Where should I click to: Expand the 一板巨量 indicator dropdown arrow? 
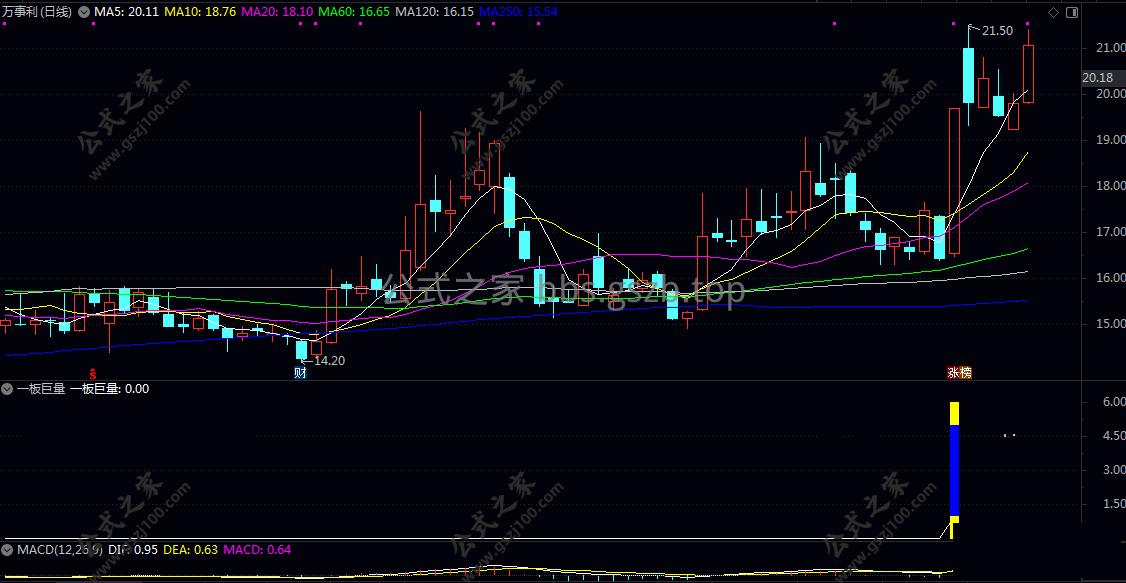pyautogui.click(x=8, y=389)
